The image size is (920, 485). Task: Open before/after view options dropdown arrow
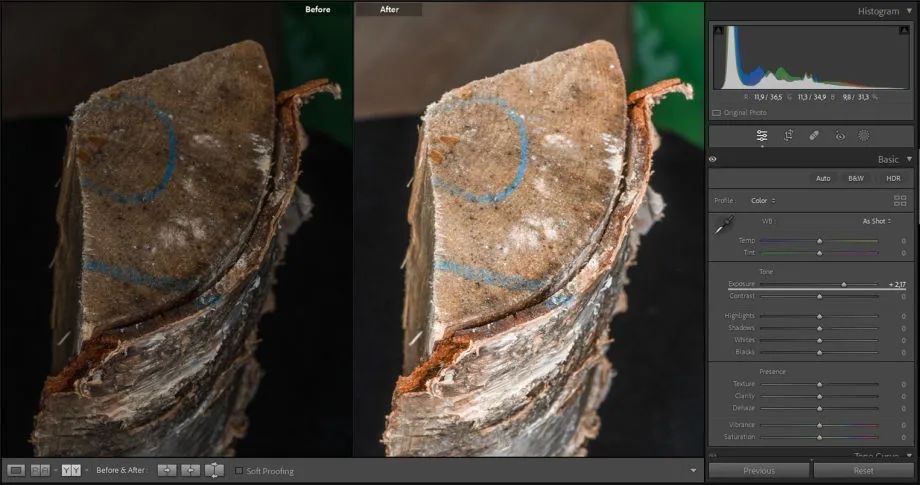coord(86,470)
